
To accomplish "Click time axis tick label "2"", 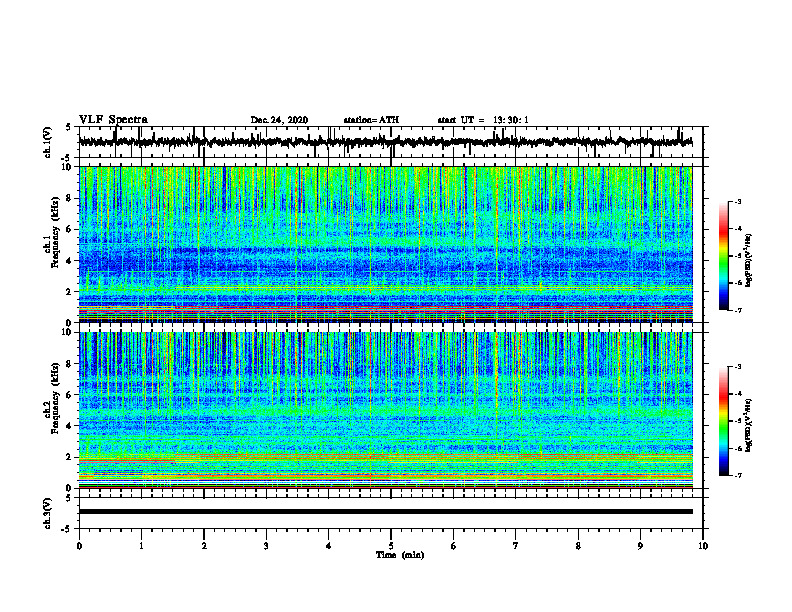I will click(204, 546).
